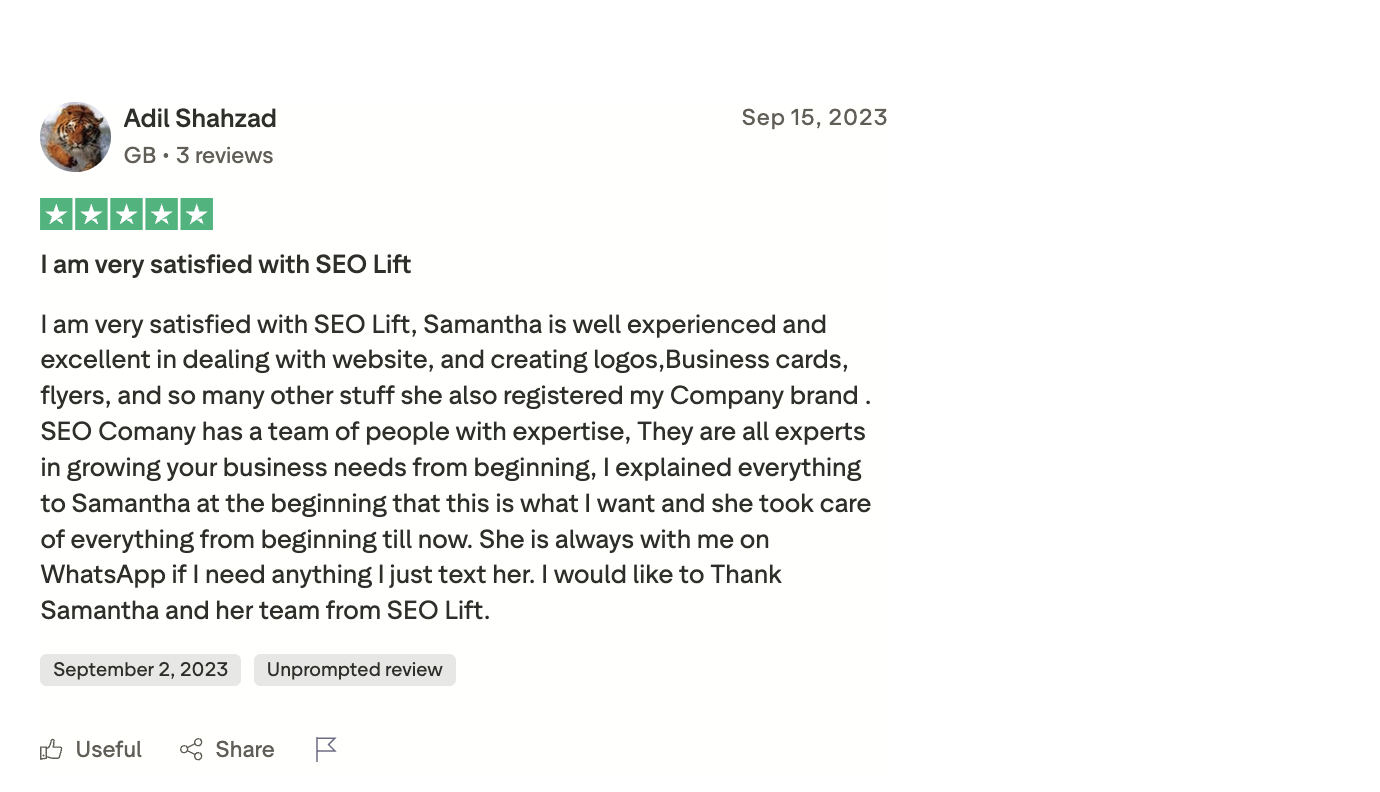
Task: Open Adil Shahzad's reviewer profile name
Action: coord(200,118)
